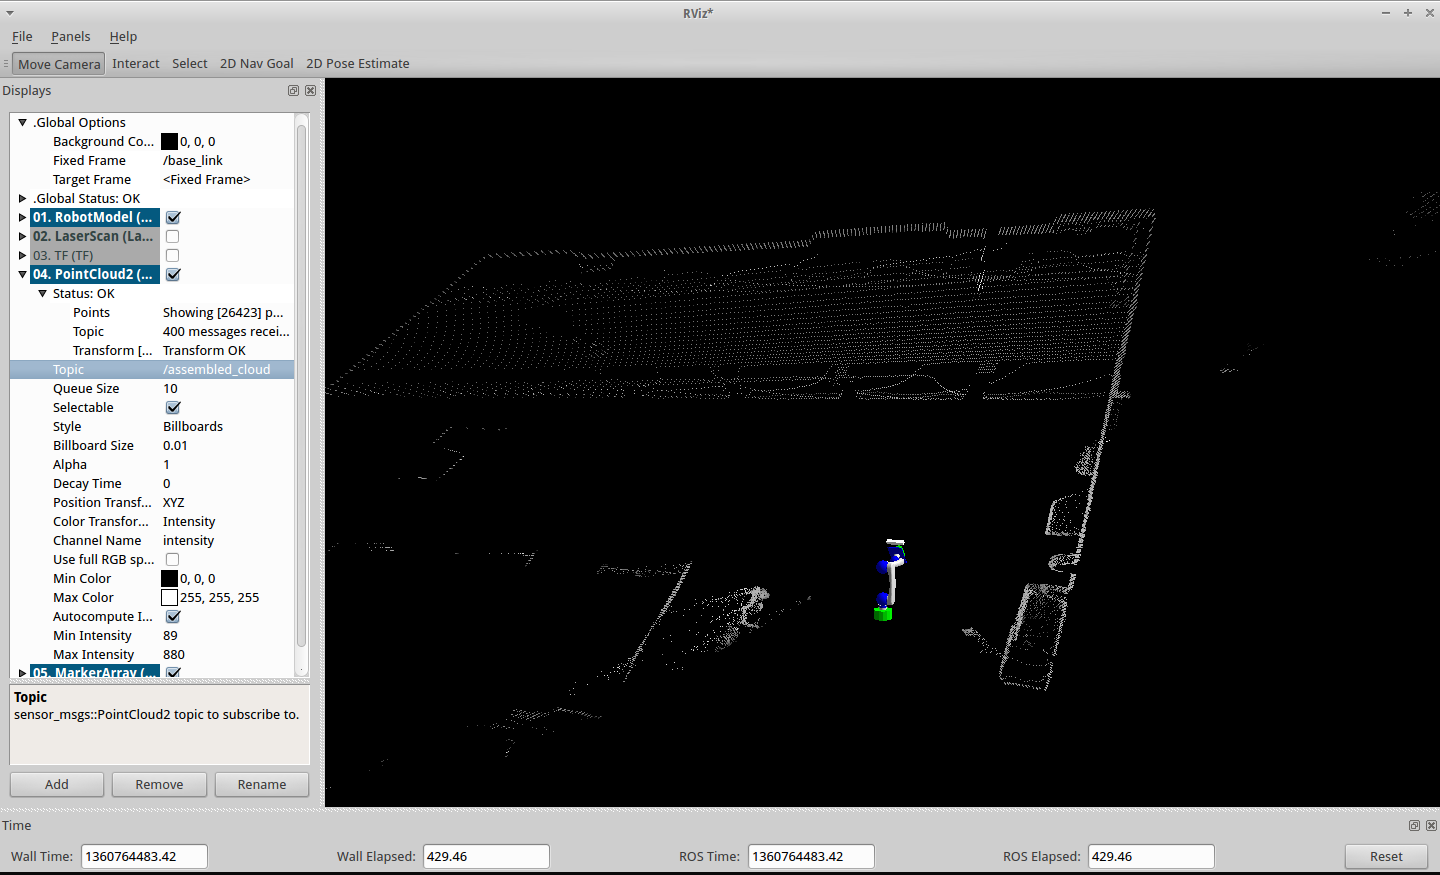Select '400 messages received' Topic status row
Screen dimensions: 1440x875
click(x=152, y=331)
